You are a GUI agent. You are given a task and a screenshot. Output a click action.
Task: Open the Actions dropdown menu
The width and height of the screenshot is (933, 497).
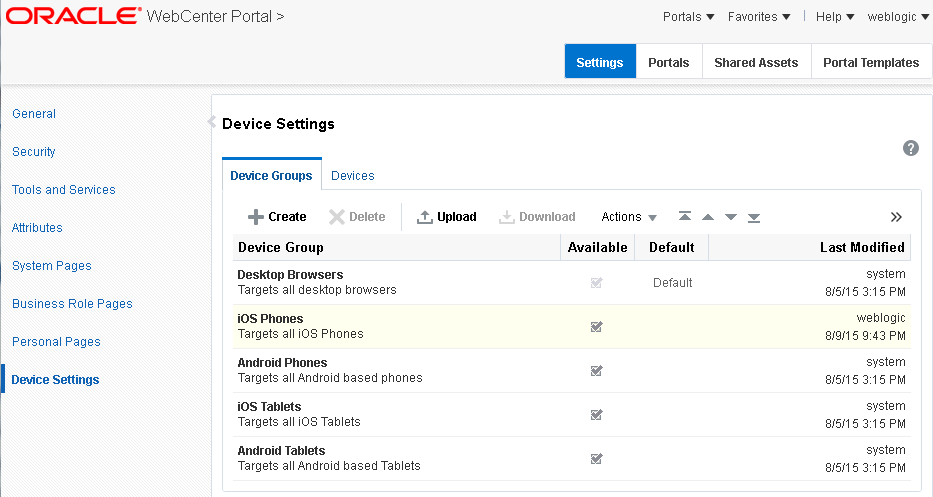(x=629, y=217)
